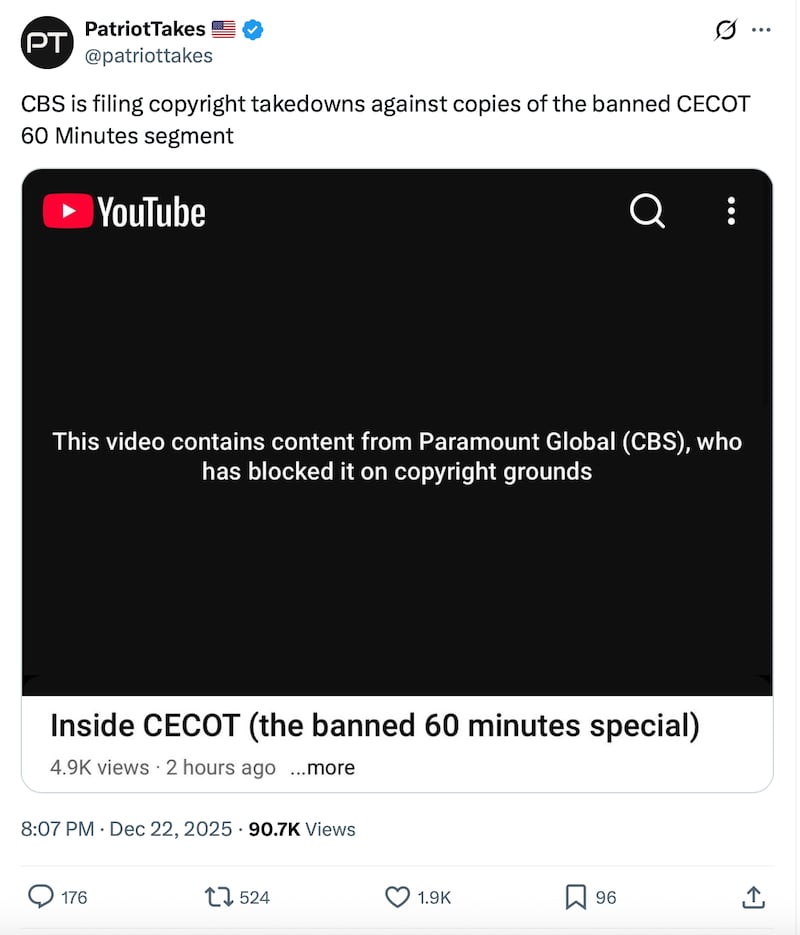Click the American flag emoji in the display name
Screen dimensions: 800x935
223,29
